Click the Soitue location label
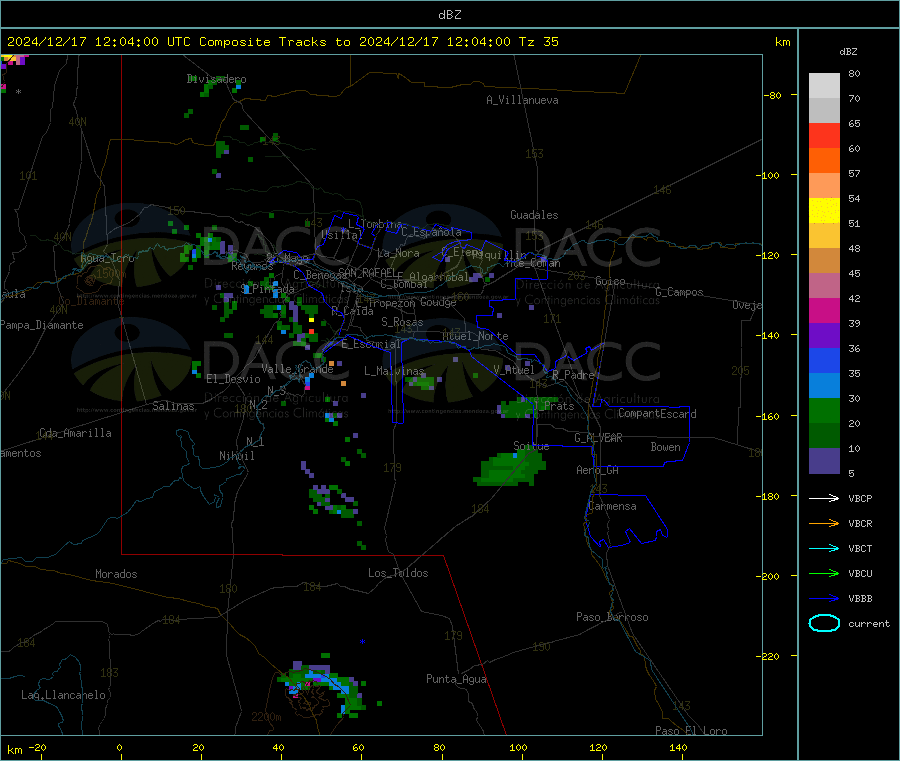The height and width of the screenshot is (761, 900). click(532, 446)
